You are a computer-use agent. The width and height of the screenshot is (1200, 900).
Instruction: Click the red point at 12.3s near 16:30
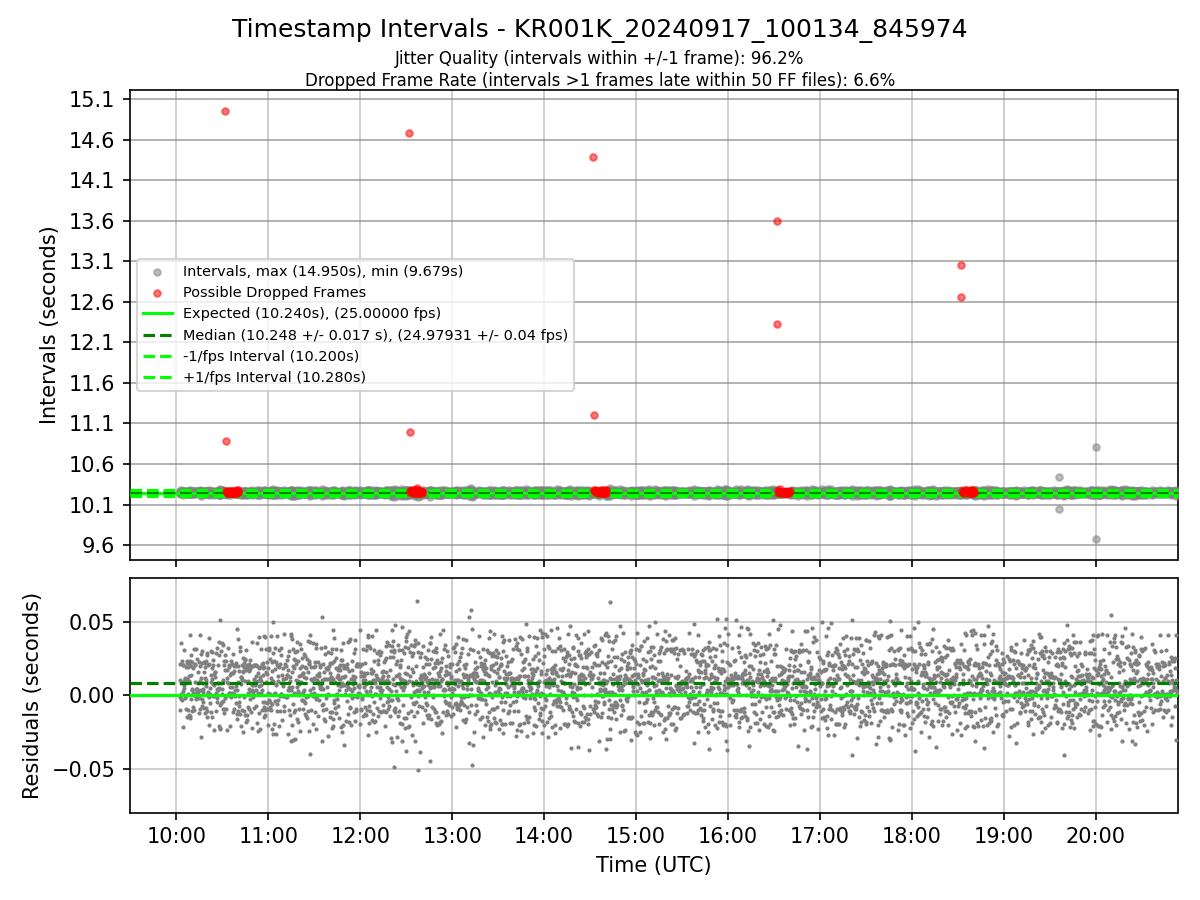[x=777, y=324]
